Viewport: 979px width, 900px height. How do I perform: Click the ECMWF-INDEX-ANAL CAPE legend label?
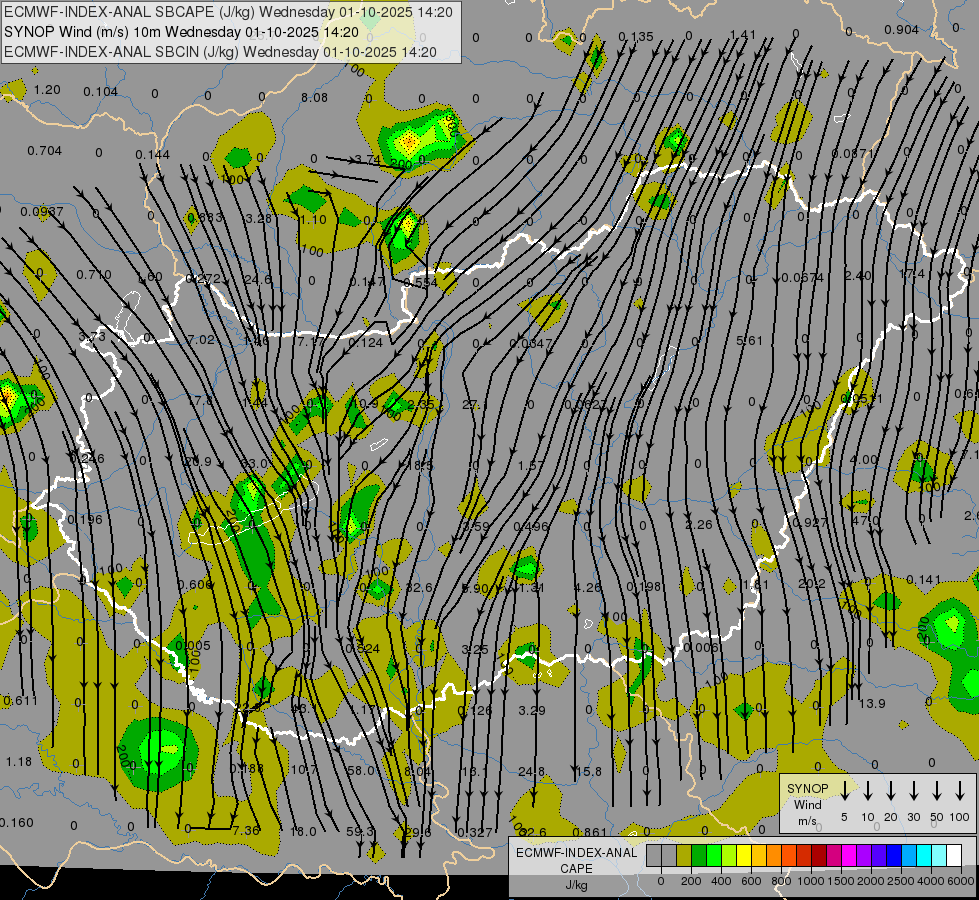[575, 860]
